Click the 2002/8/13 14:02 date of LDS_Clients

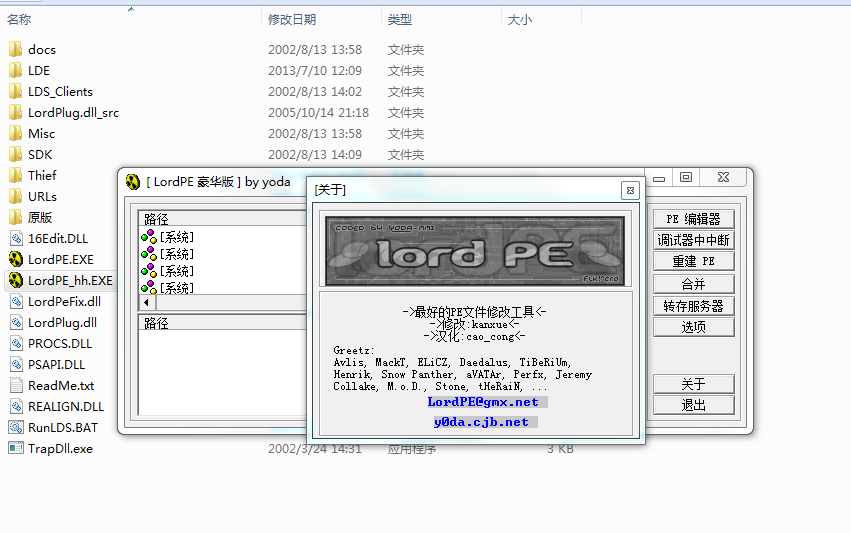pos(315,91)
